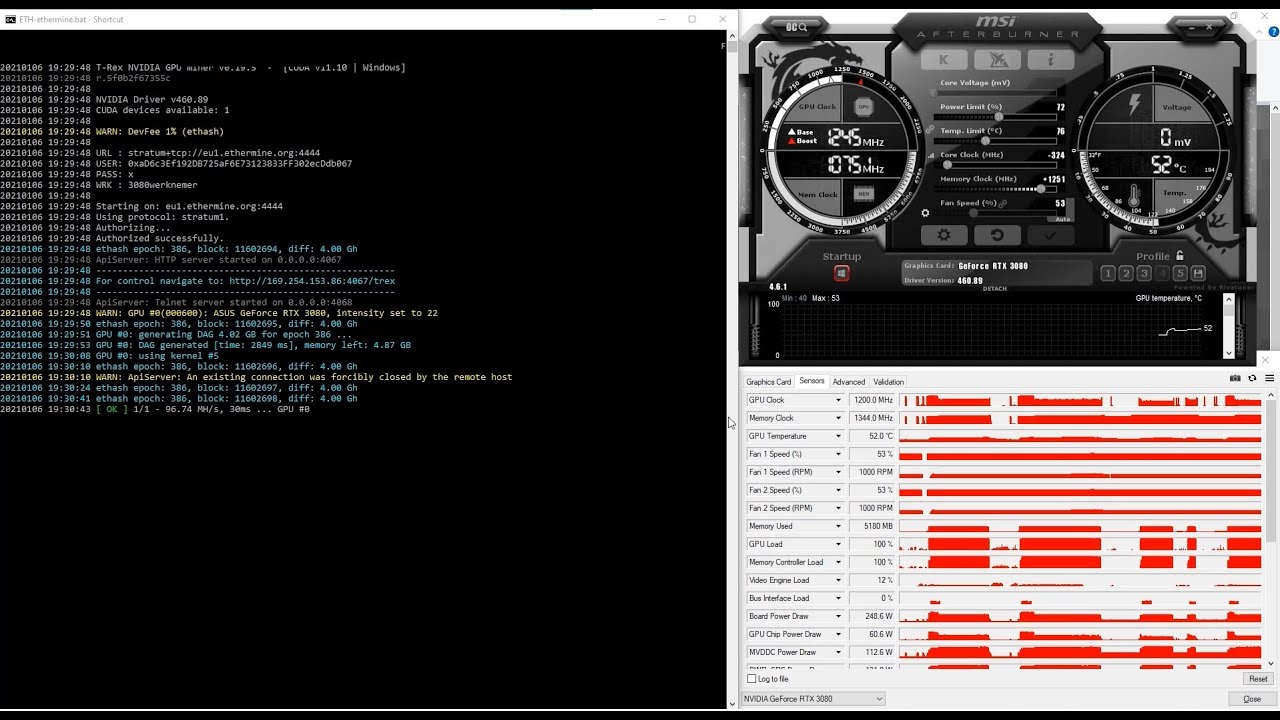Click the airplane logo button in Afterburner
Image resolution: width=1280 pixels, height=720 pixels.
[998, 60]
